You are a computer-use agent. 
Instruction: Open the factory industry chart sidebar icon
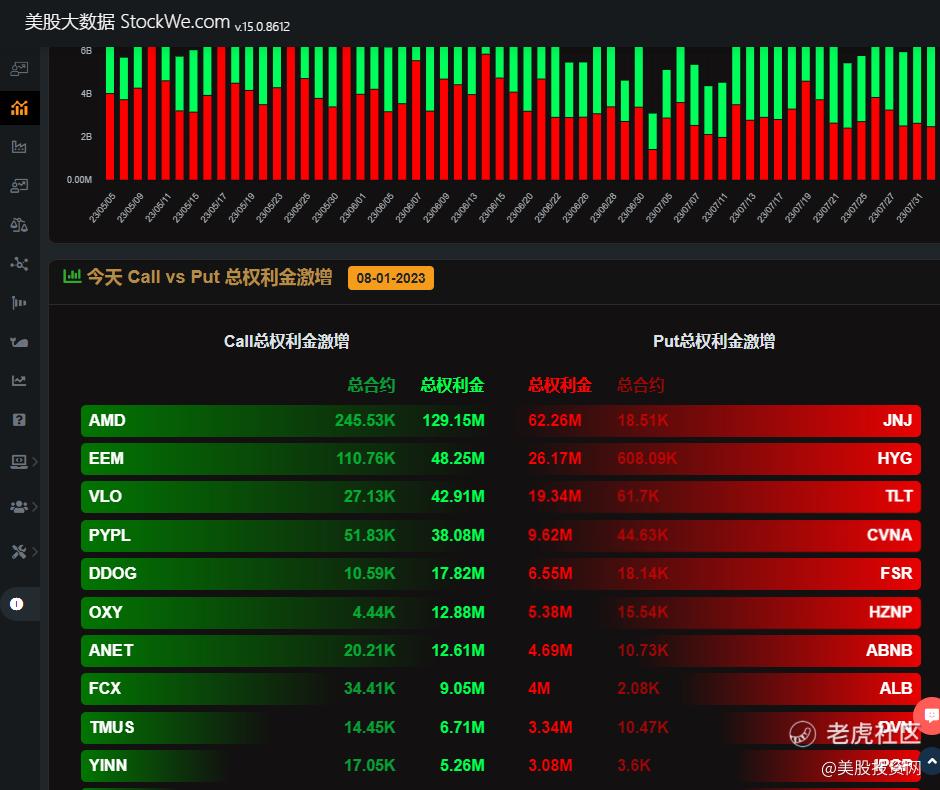point(19,146)
